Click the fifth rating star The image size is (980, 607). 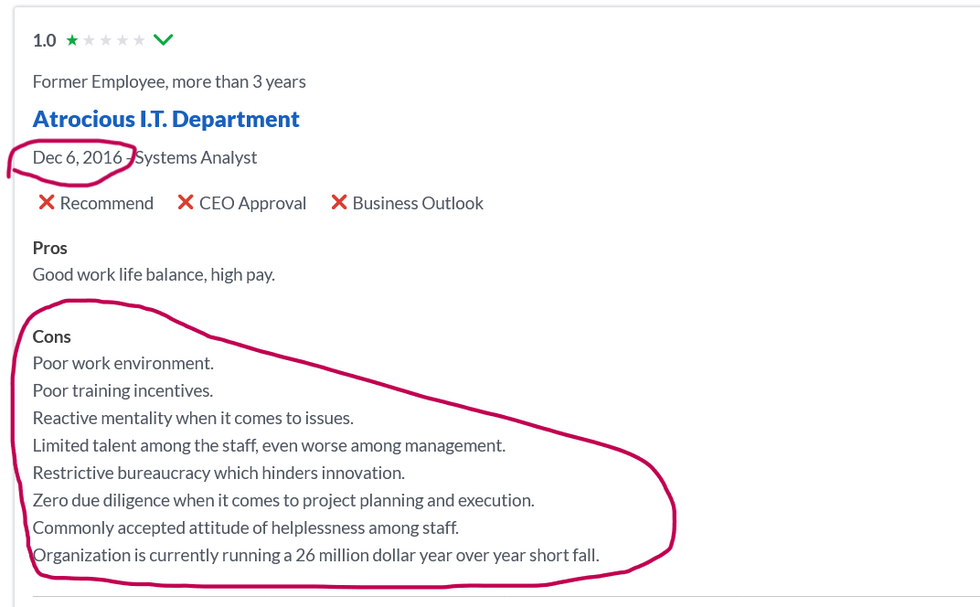coord(139,41)
